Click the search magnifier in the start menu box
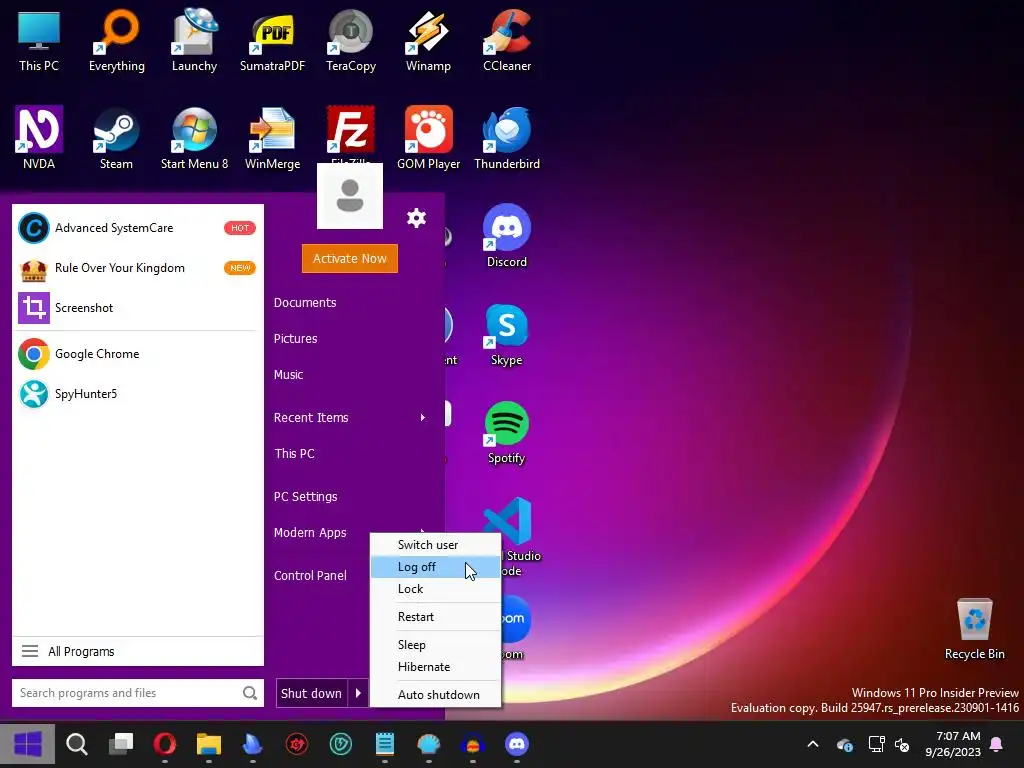1024x768 pixels. click(249, 693)
